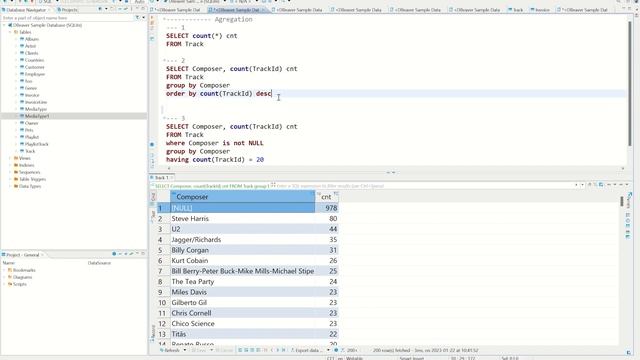
Task: Expand the Data Types node
Action: point(10,186)
